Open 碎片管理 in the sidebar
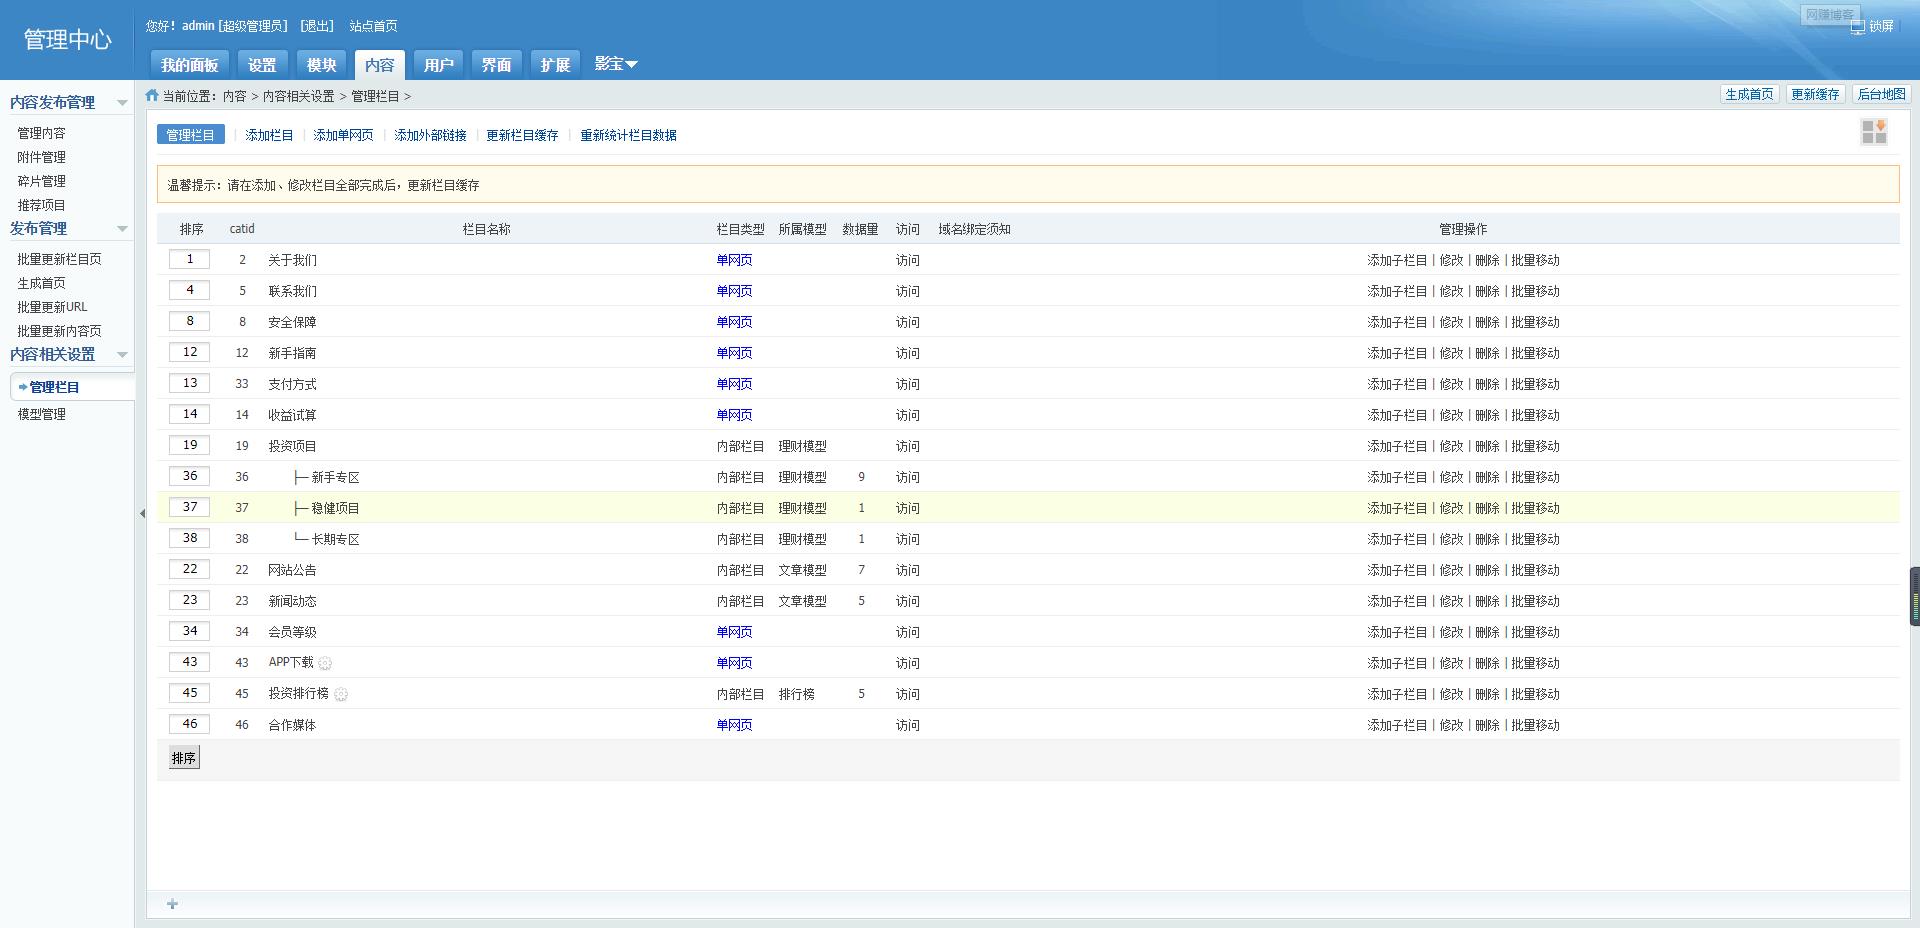This screenshot has height=928, width=1920. (x=41, y=181)
